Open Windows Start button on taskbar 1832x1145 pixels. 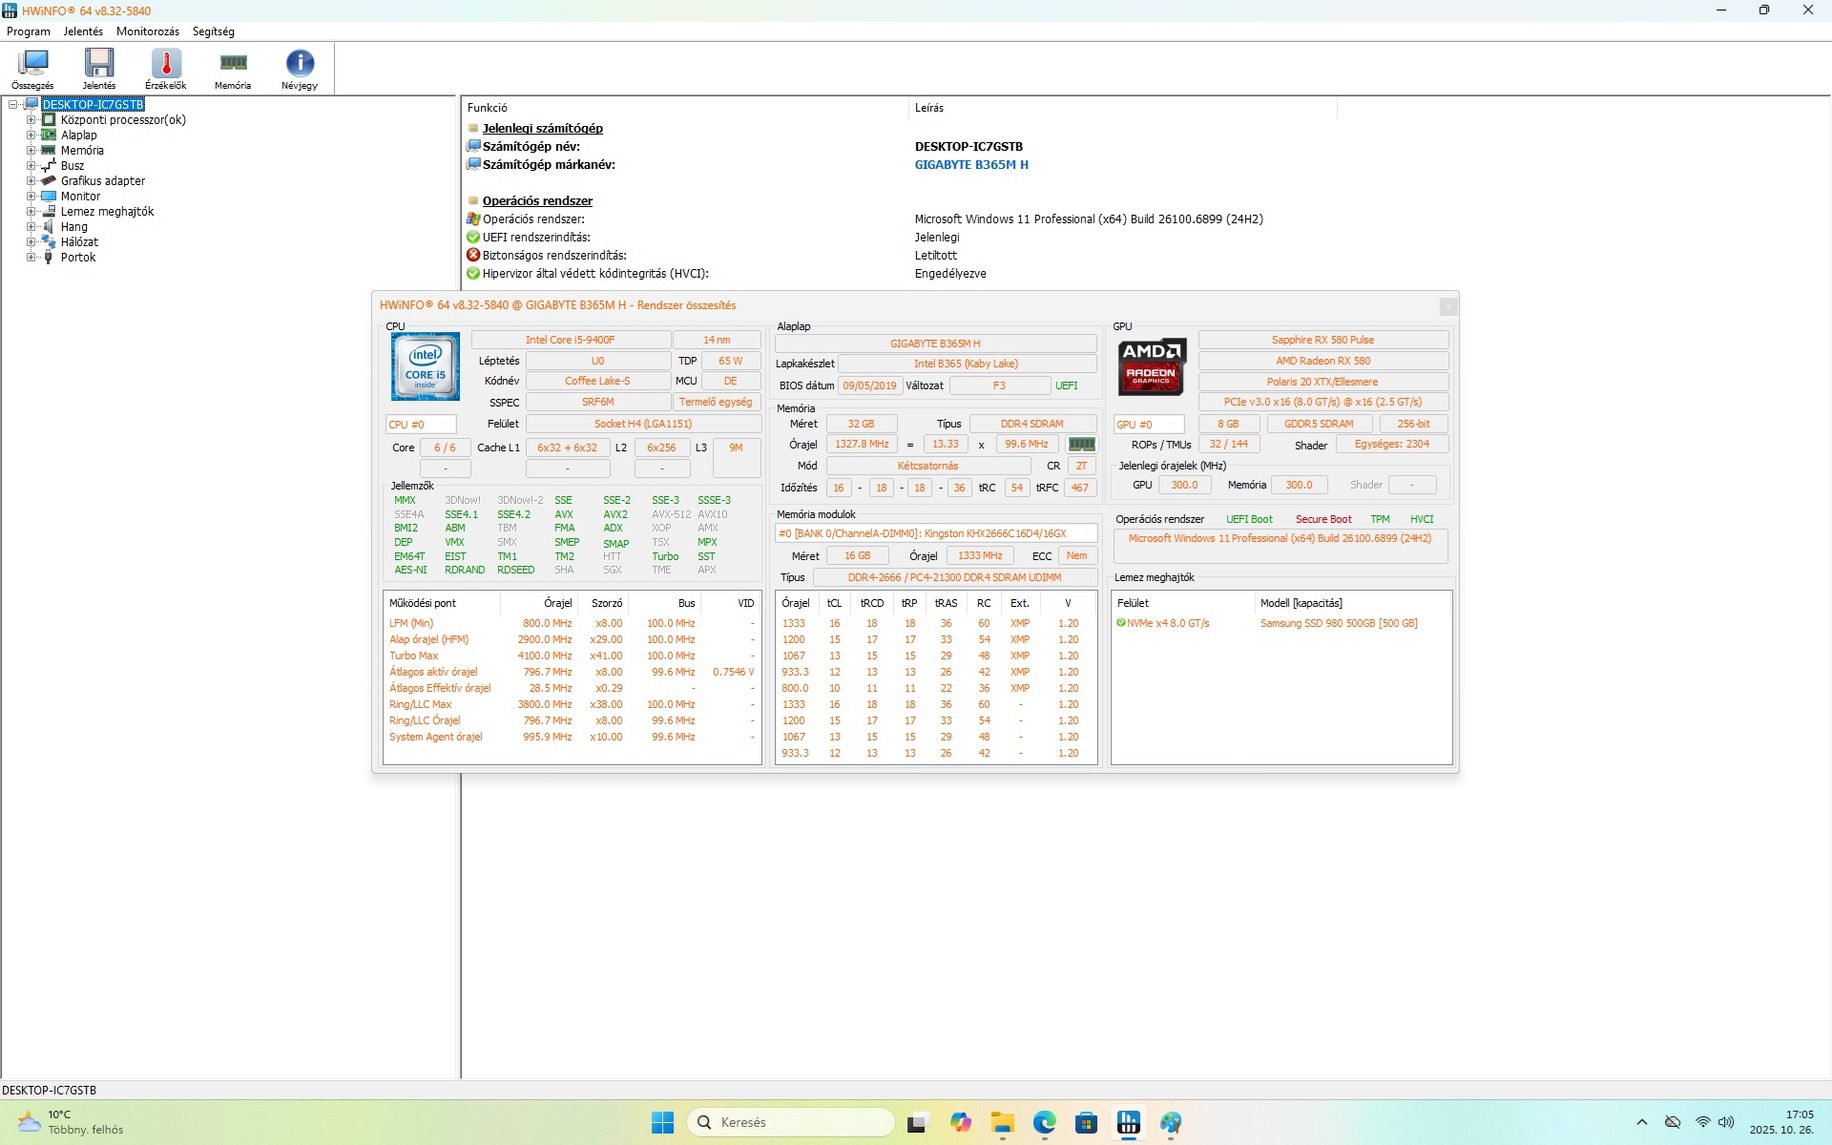click(662, 1122)
